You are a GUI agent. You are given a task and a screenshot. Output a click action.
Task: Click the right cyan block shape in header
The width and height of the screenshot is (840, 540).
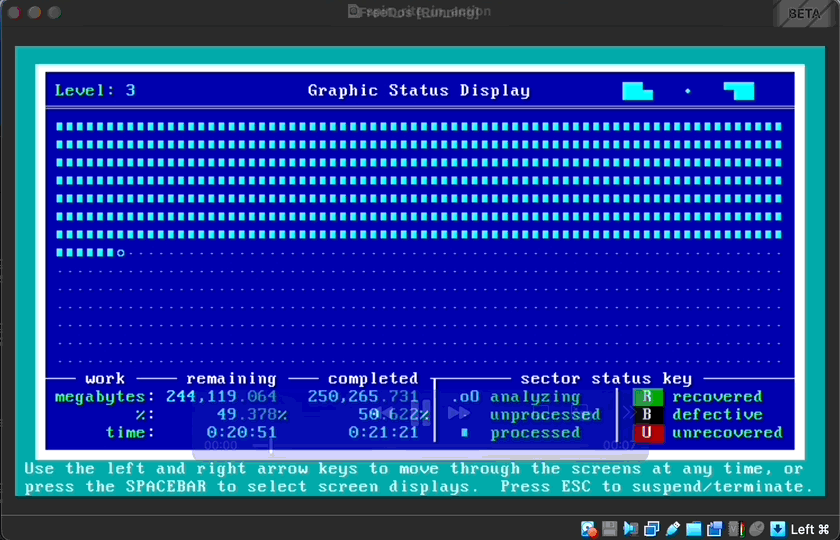tap(740, 91)
